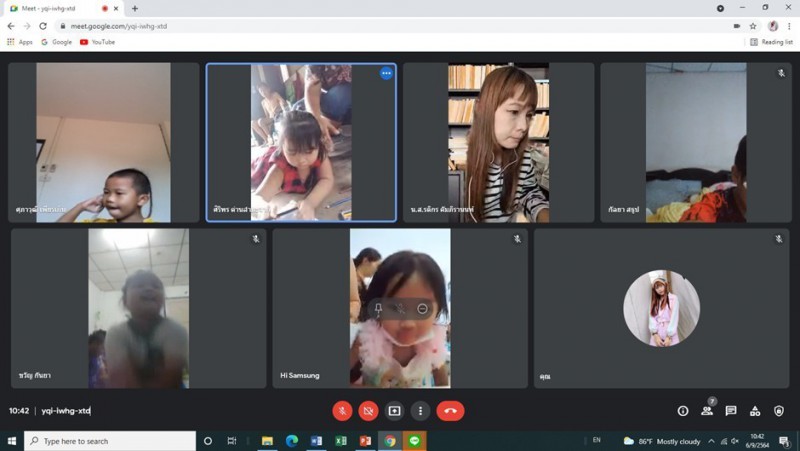The image size is (800, 451).
Task: Click the meet.google.com address bar
Action: (x=300, y=26)
